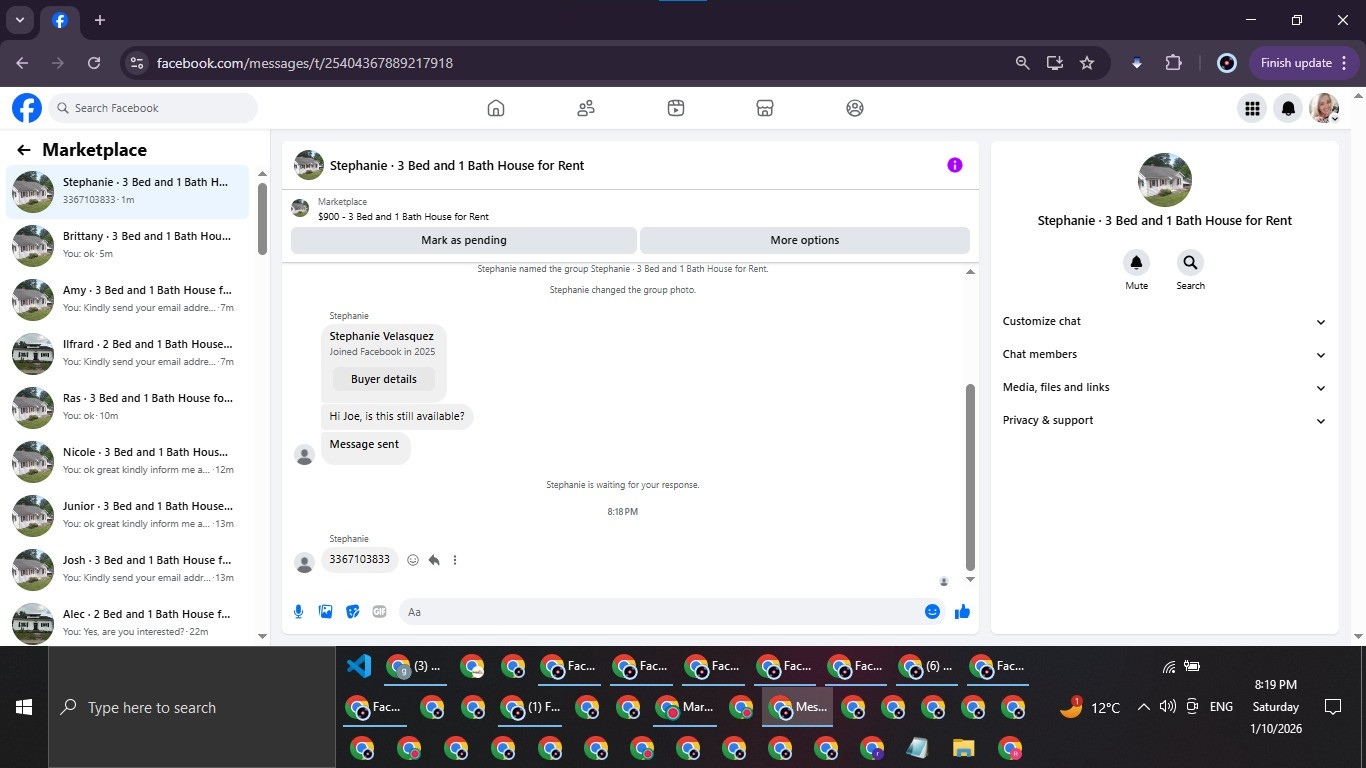The width and height of the screenshot is (1366, 768).
Task: React to 3367103833 message with emoji
Action: [413, 560]
